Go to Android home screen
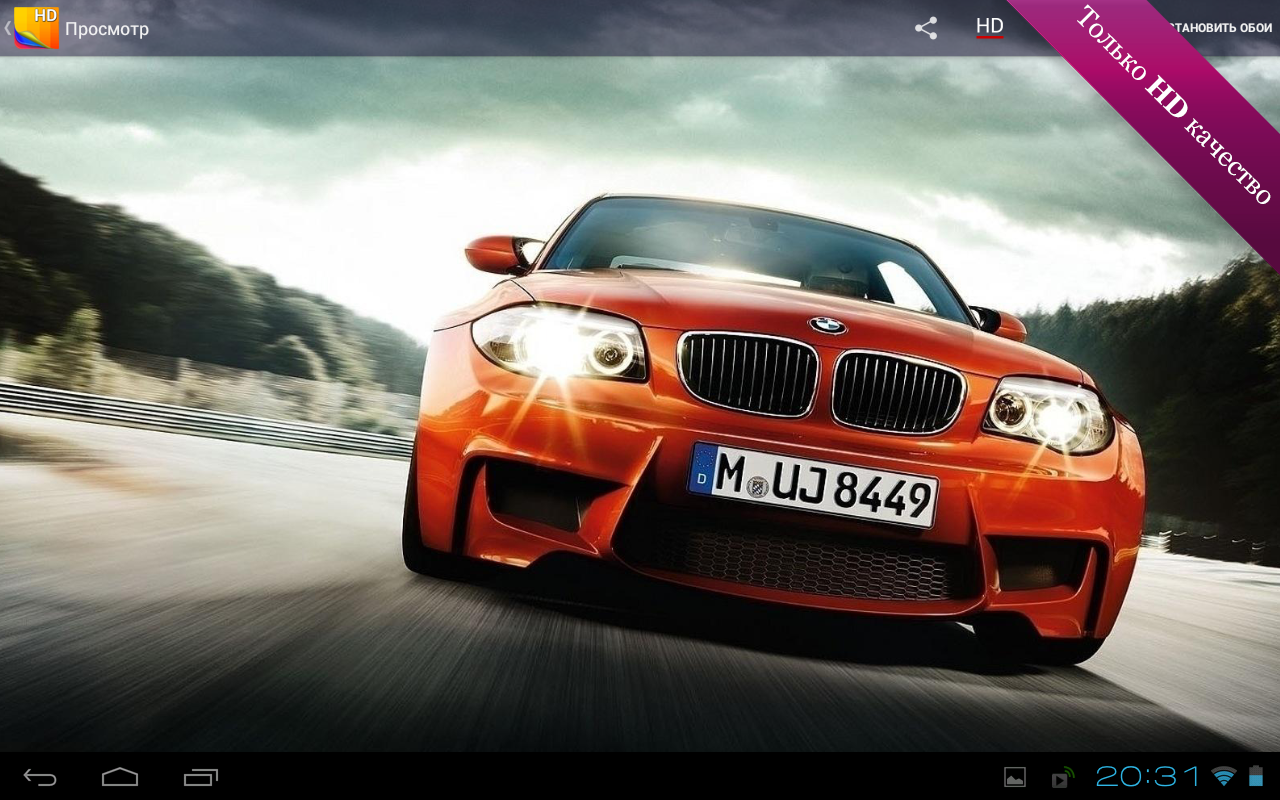The image size is (1280, 800). (120, 777)
